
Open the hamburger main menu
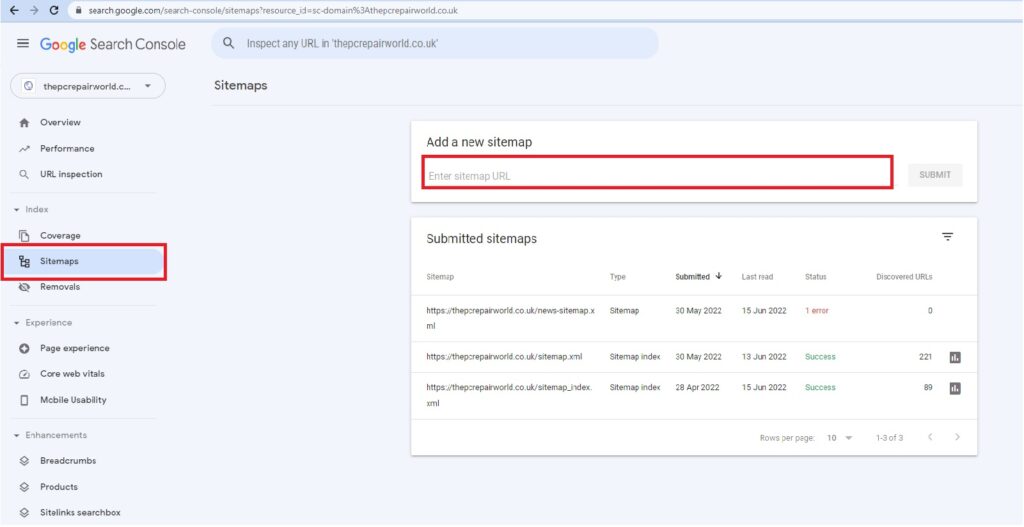coord(23,44)
